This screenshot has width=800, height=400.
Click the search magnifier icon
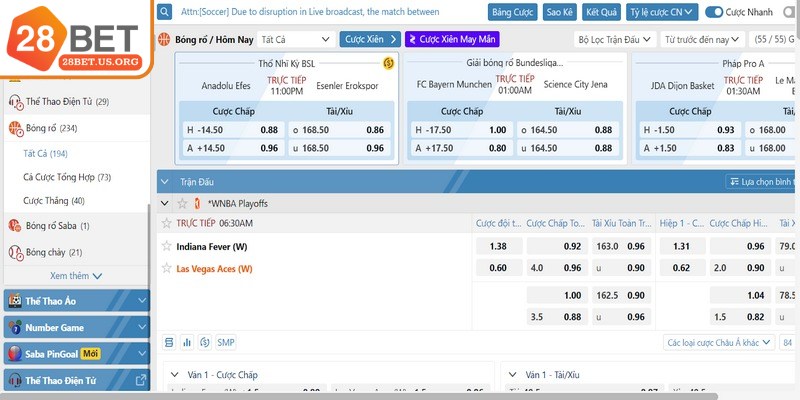point(165,12)
